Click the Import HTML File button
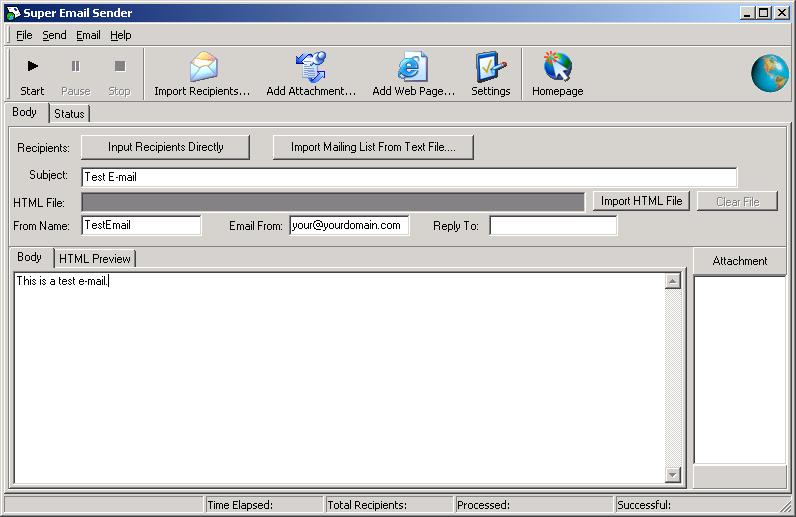This screenshot has height=517, width=796. (641, 201)
